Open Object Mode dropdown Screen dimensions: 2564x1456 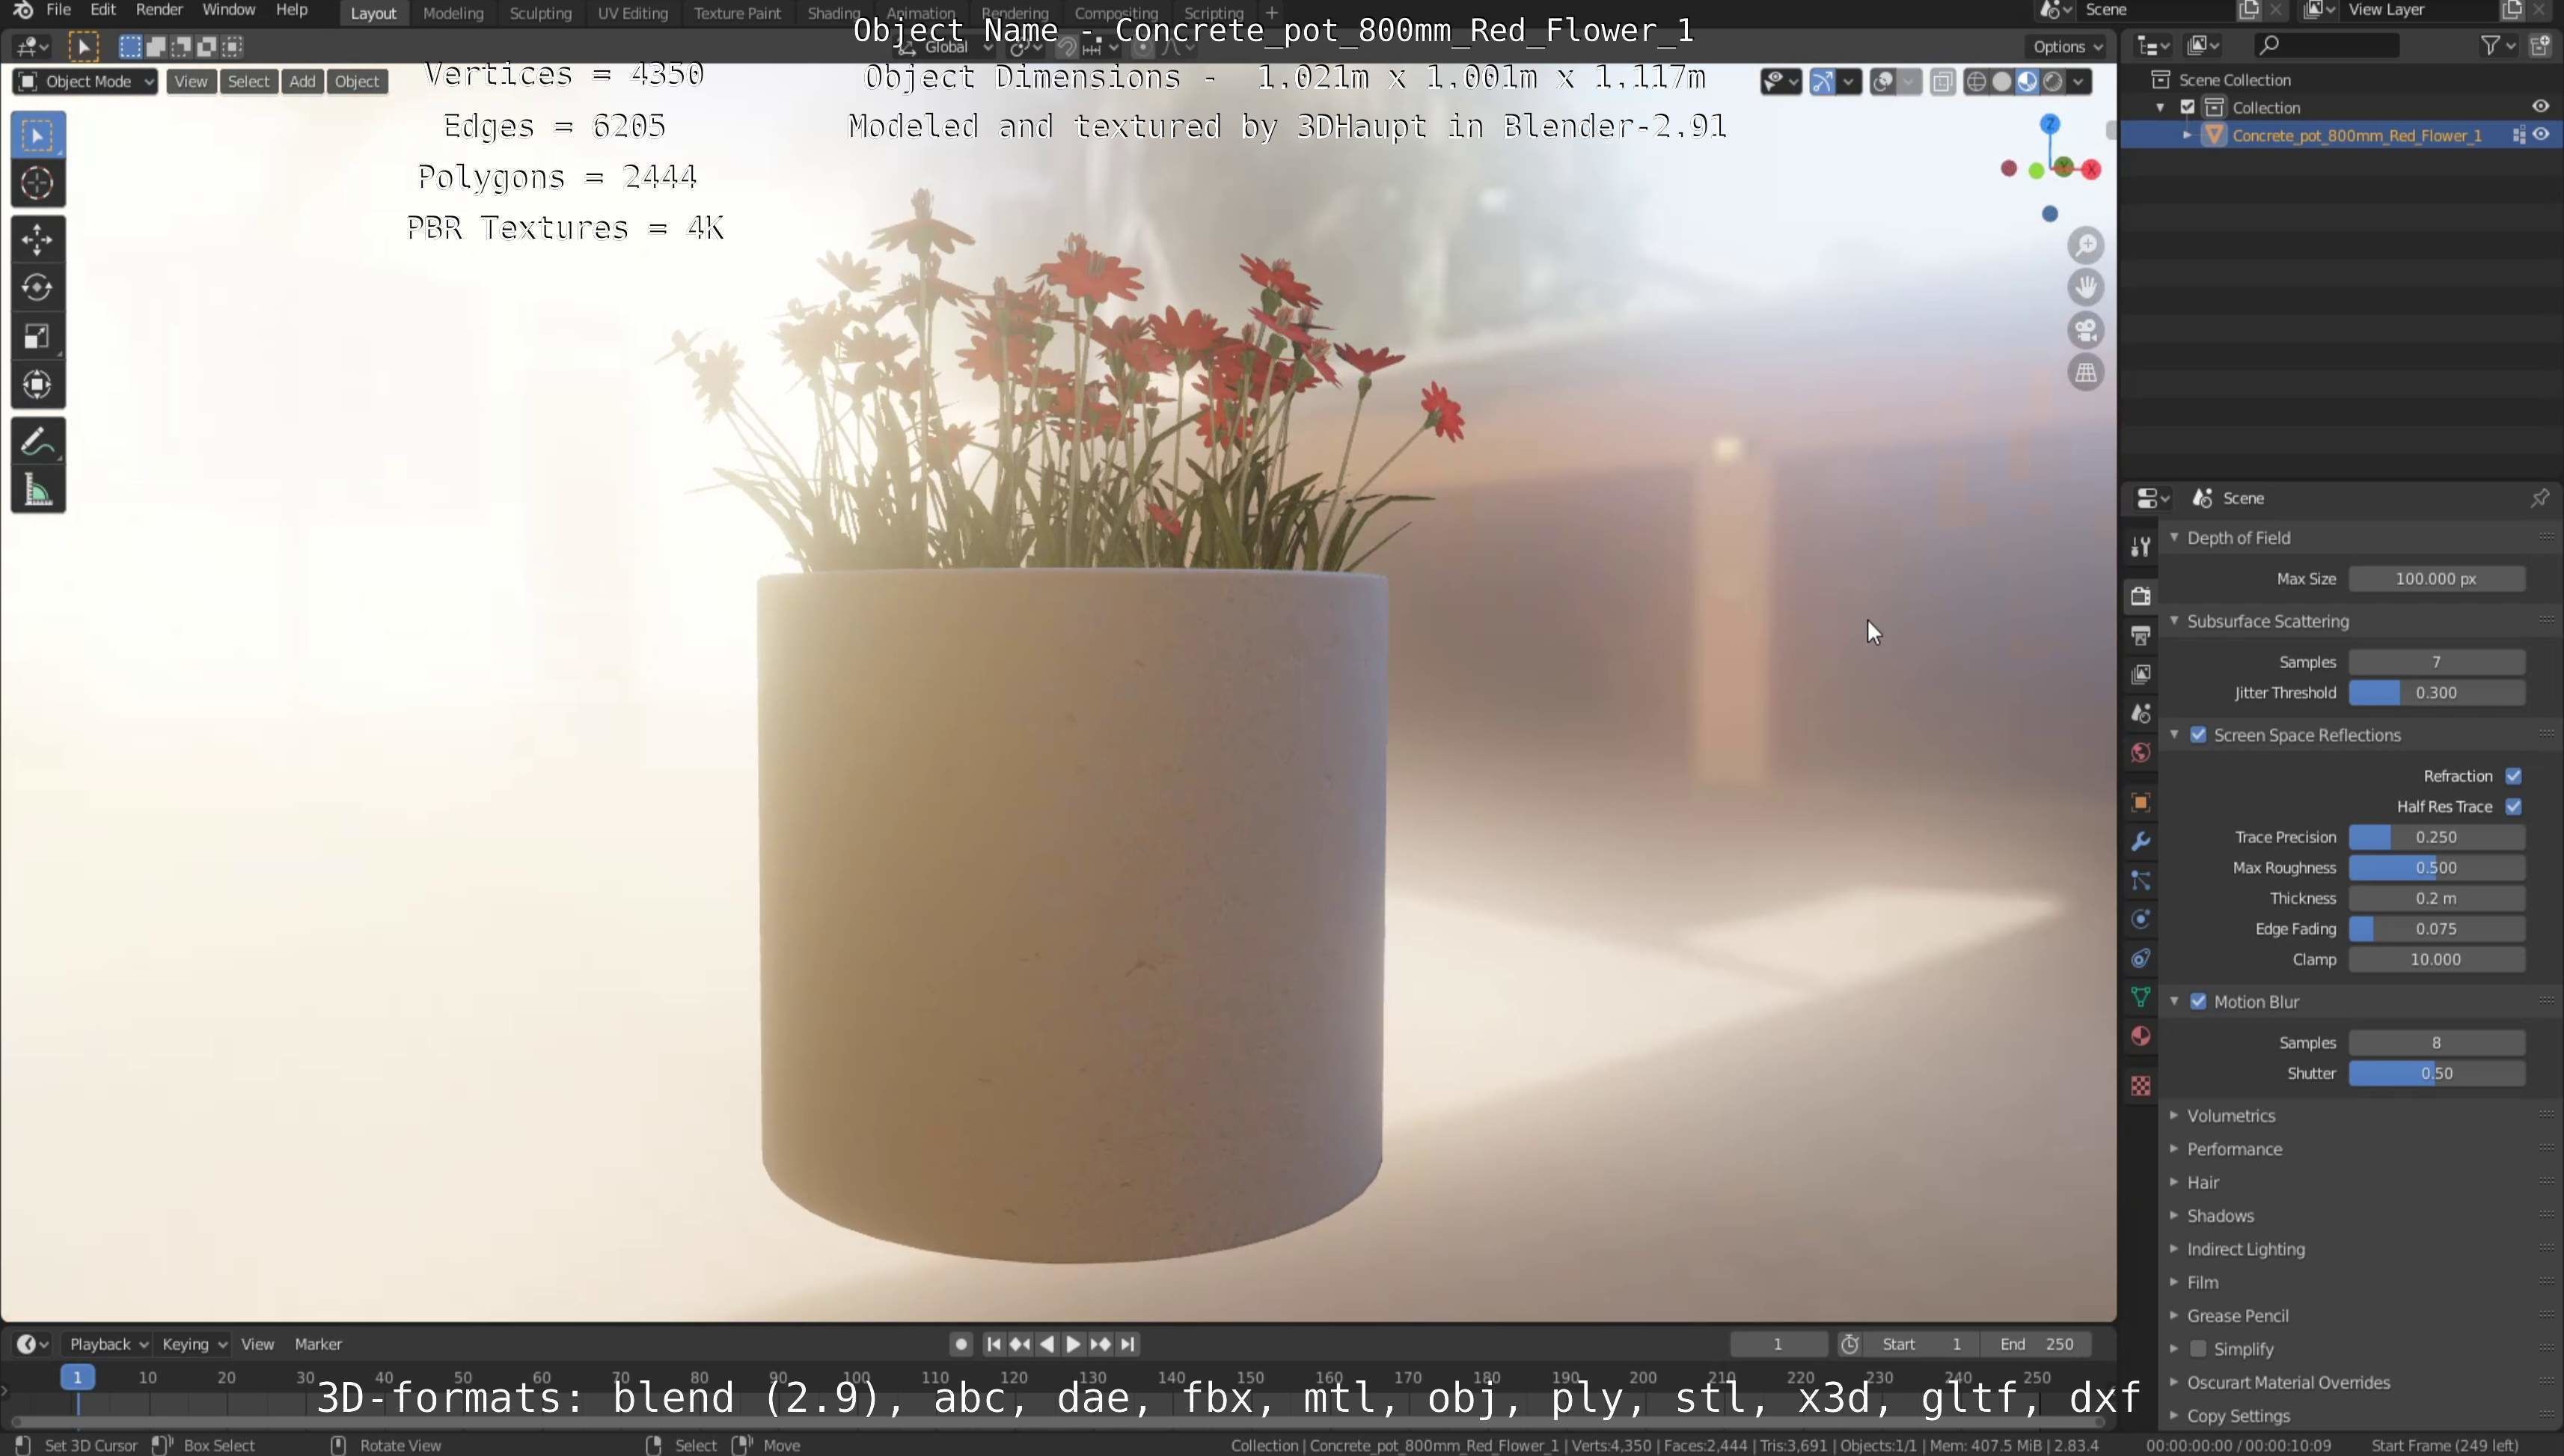(x=85, y=82)
